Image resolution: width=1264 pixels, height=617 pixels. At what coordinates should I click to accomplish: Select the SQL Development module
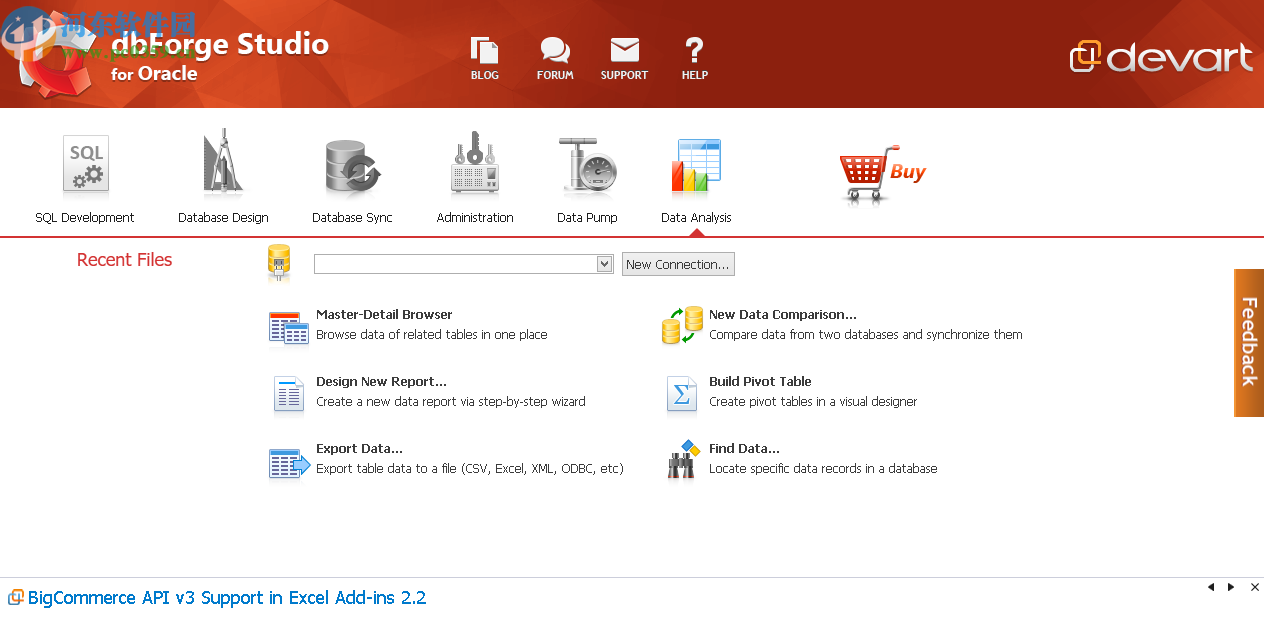pos(85,175)
